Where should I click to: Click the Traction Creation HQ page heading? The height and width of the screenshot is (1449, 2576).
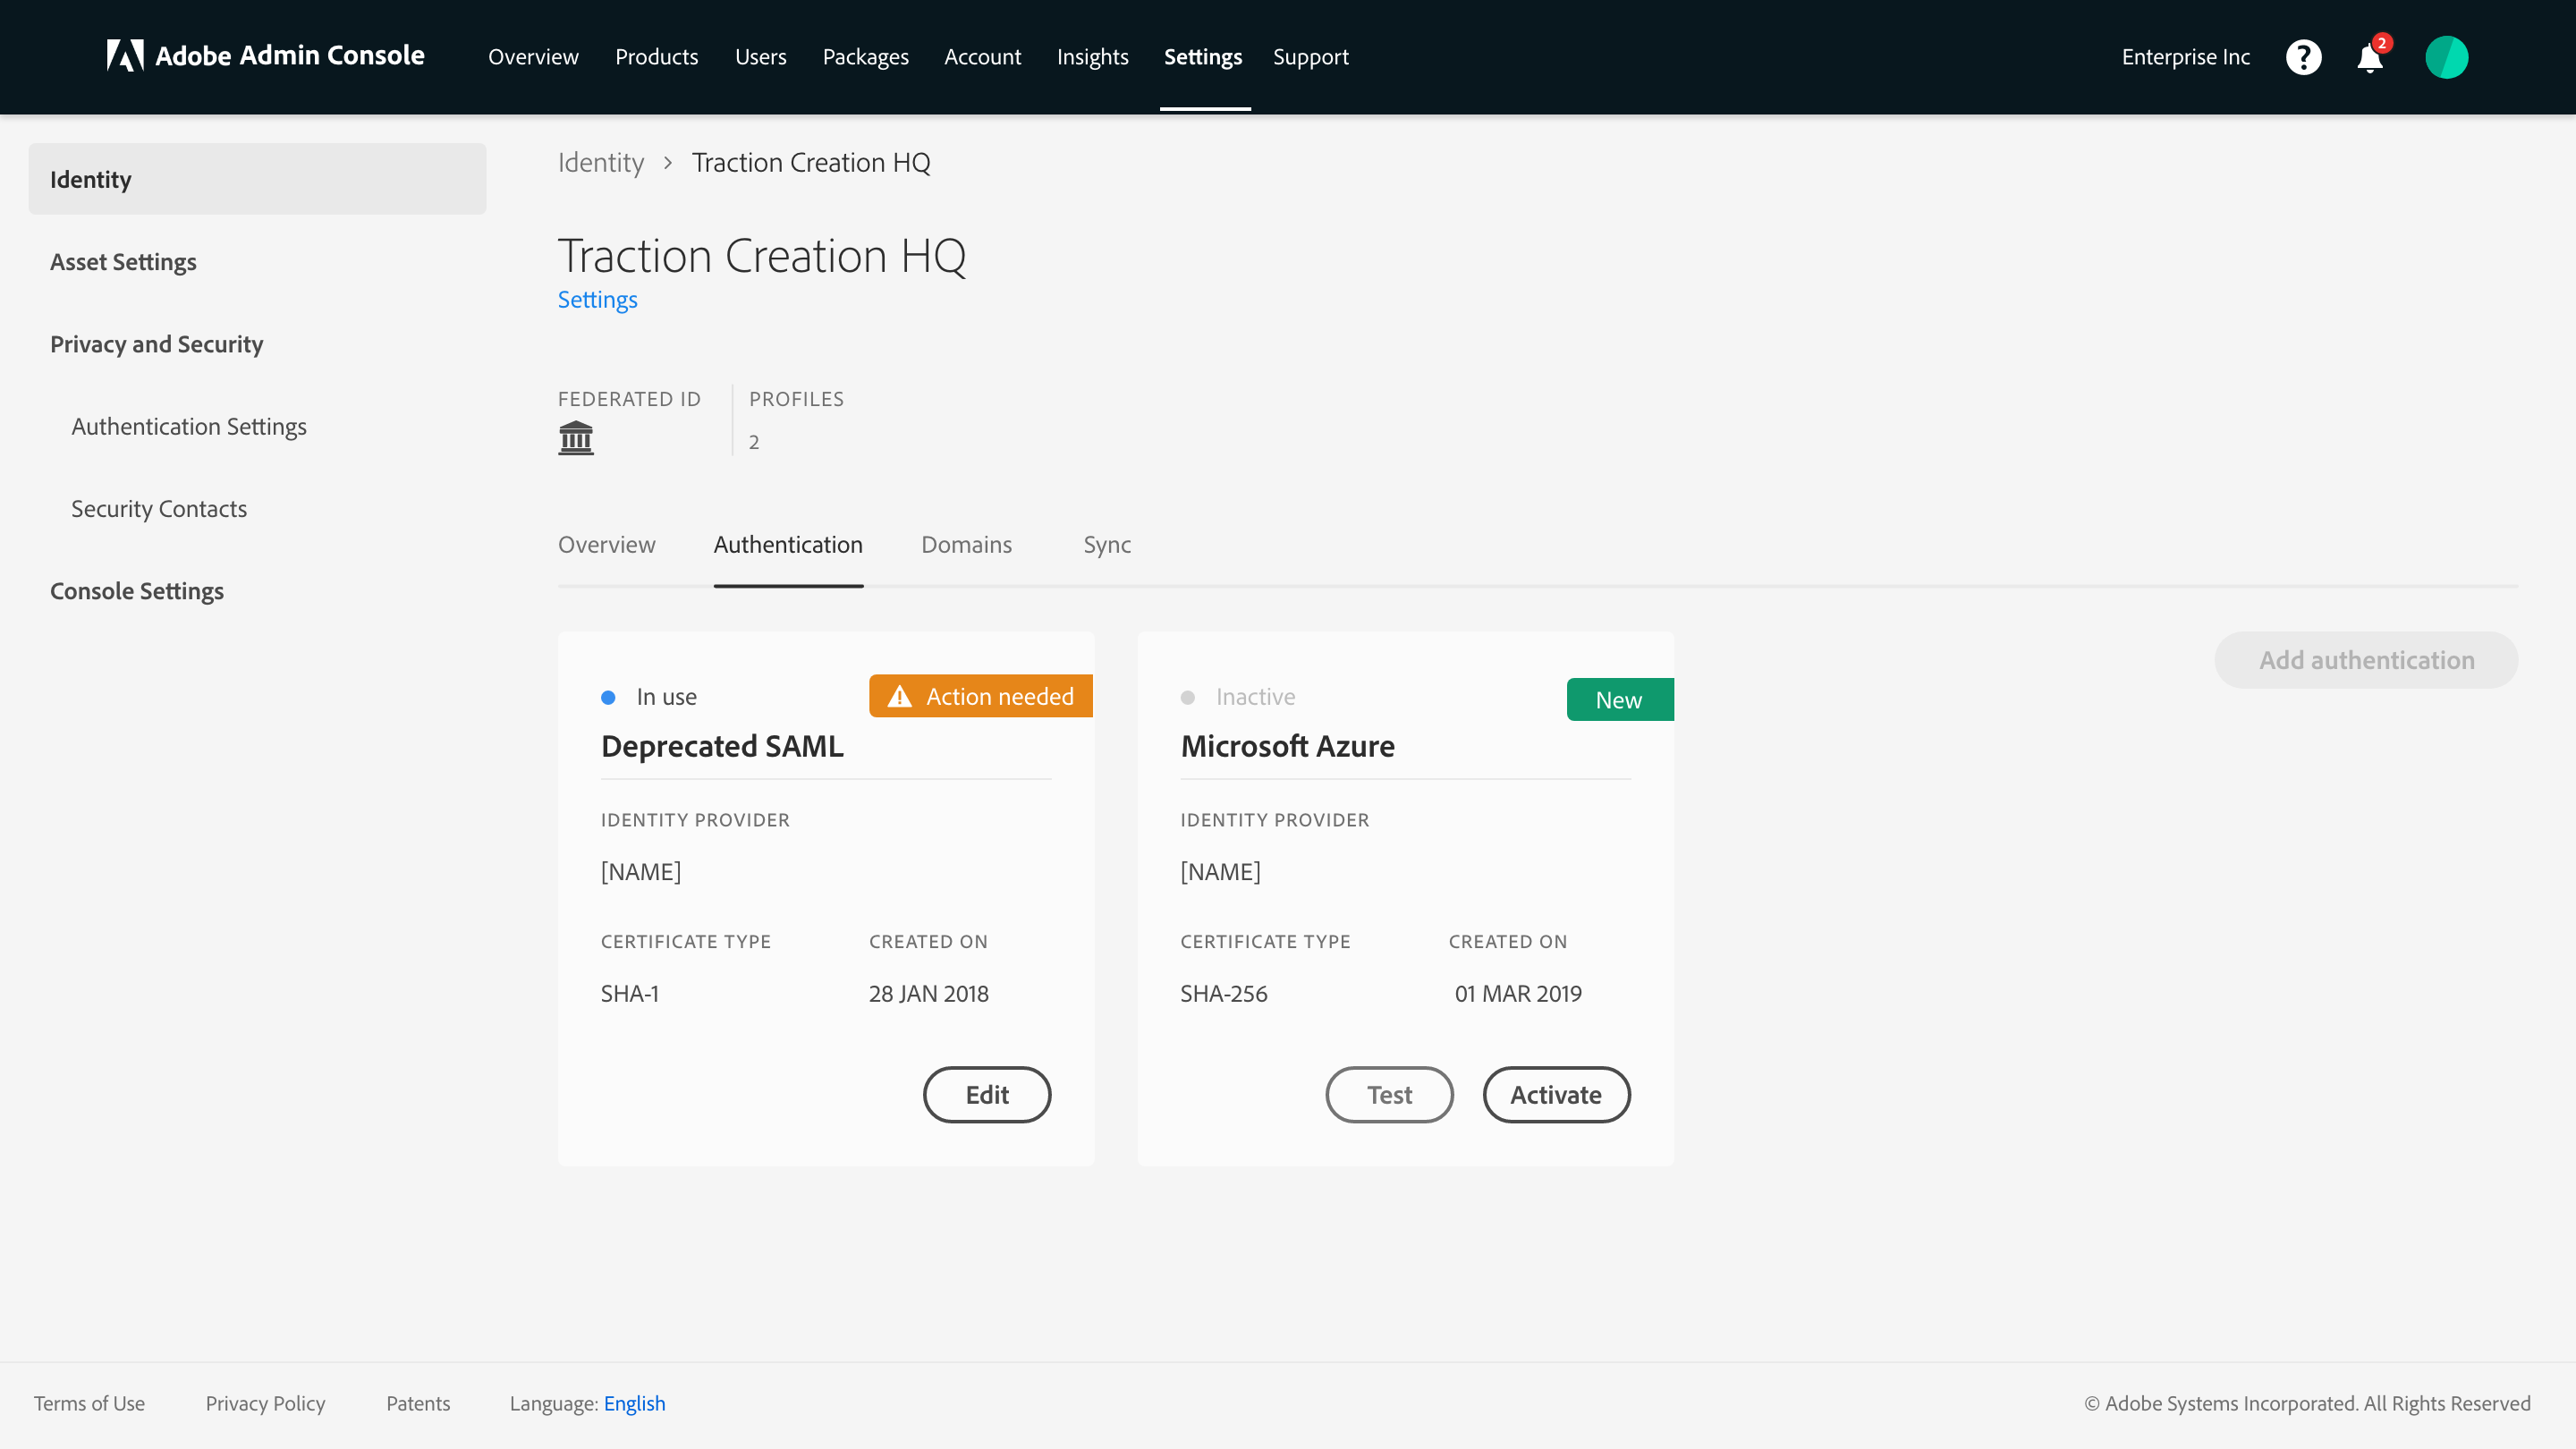coord(762,255)
